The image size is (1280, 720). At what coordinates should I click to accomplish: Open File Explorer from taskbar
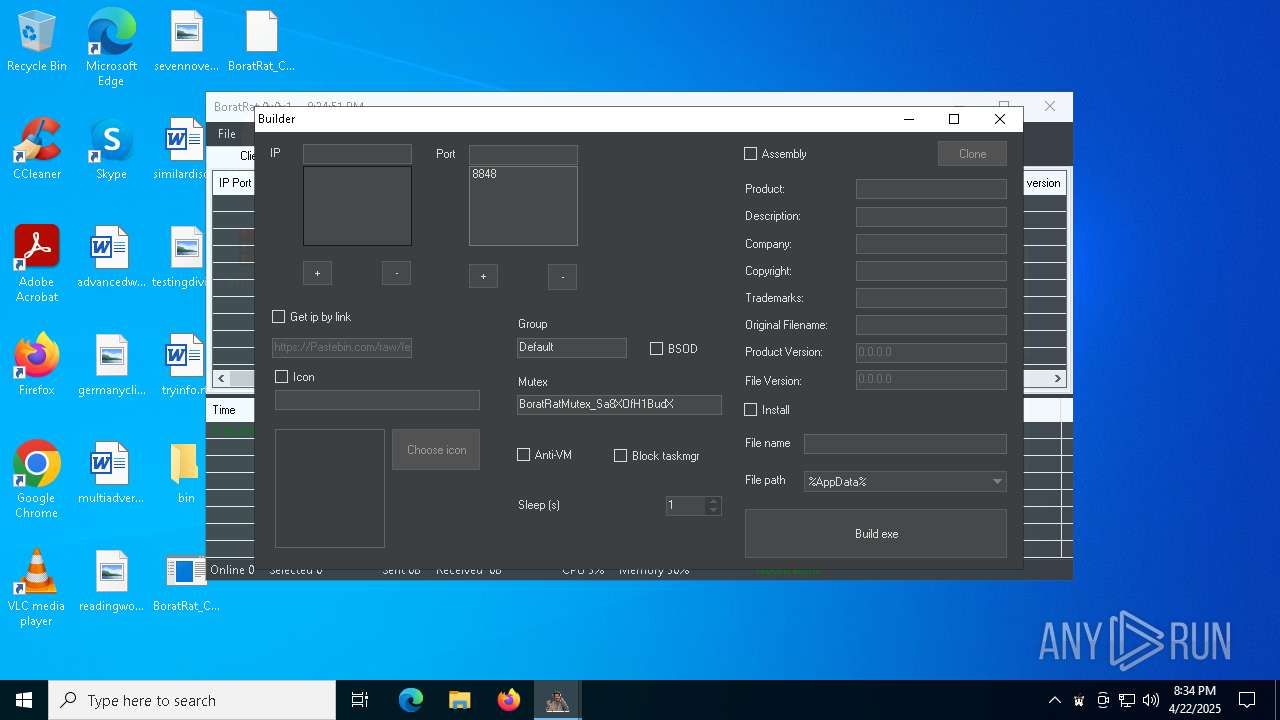click(460, 700)
